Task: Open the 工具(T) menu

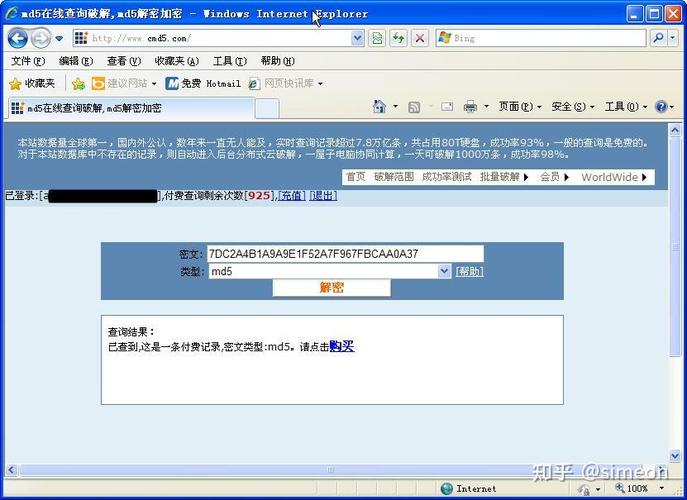Action: coord(230,61)
